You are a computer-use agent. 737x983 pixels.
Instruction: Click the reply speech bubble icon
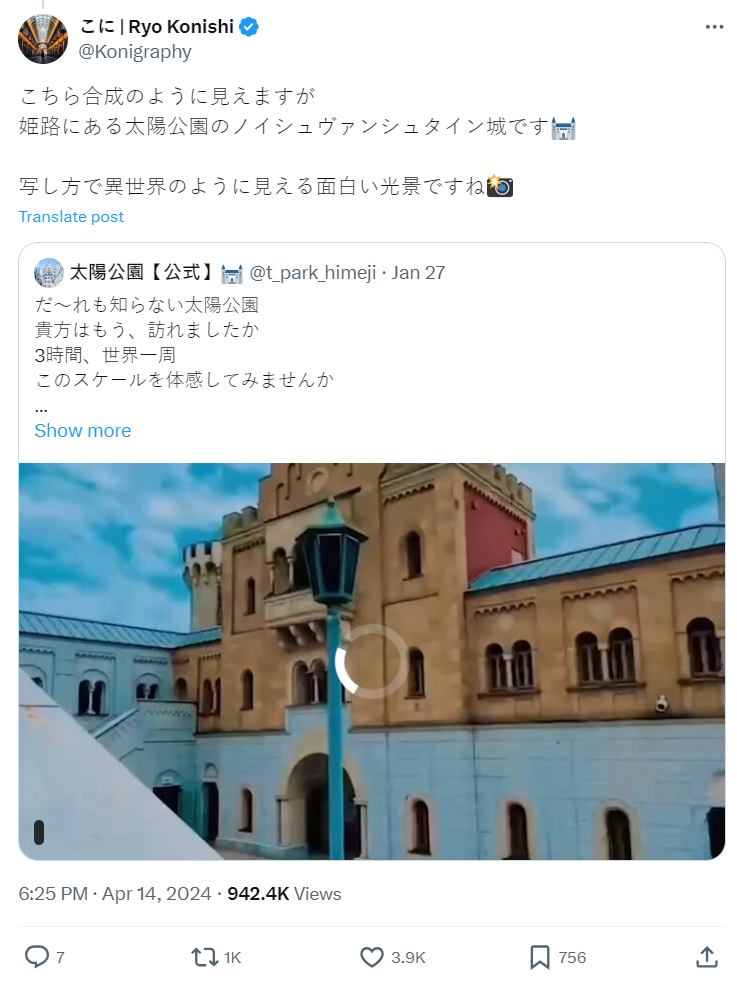(x=37, y=957)
